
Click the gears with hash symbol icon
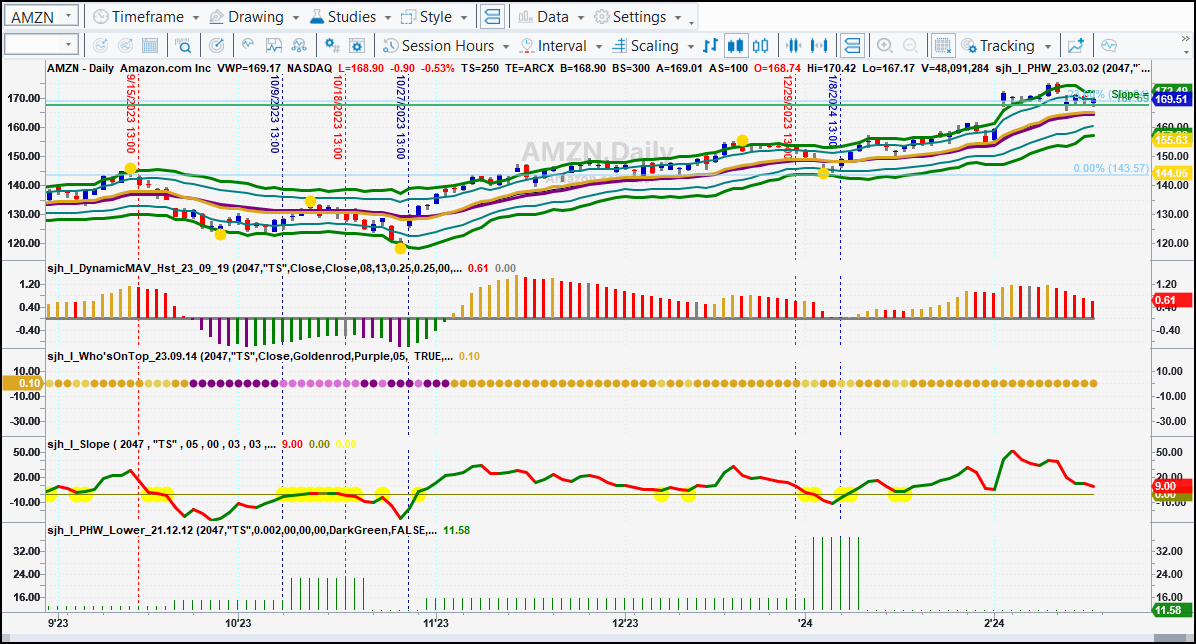coord(332,46)
